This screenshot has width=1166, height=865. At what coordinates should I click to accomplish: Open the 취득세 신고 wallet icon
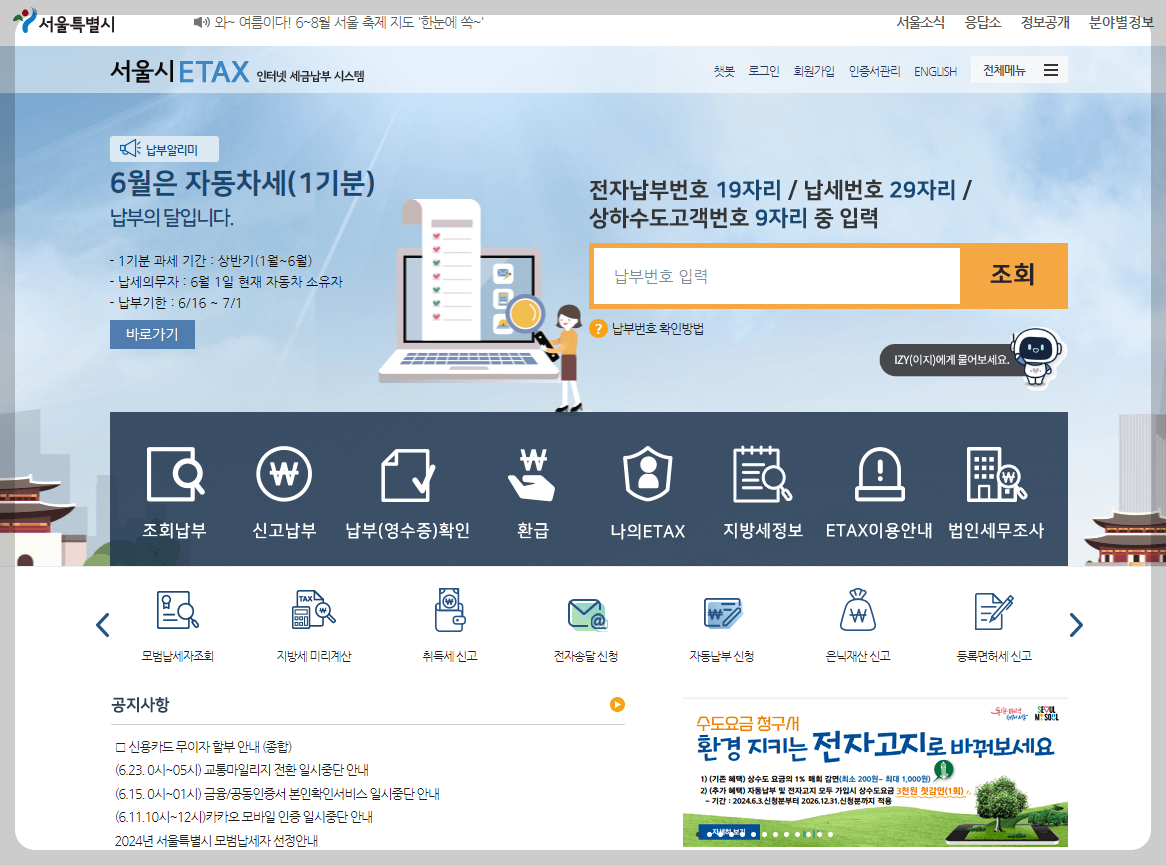(450, 610)
